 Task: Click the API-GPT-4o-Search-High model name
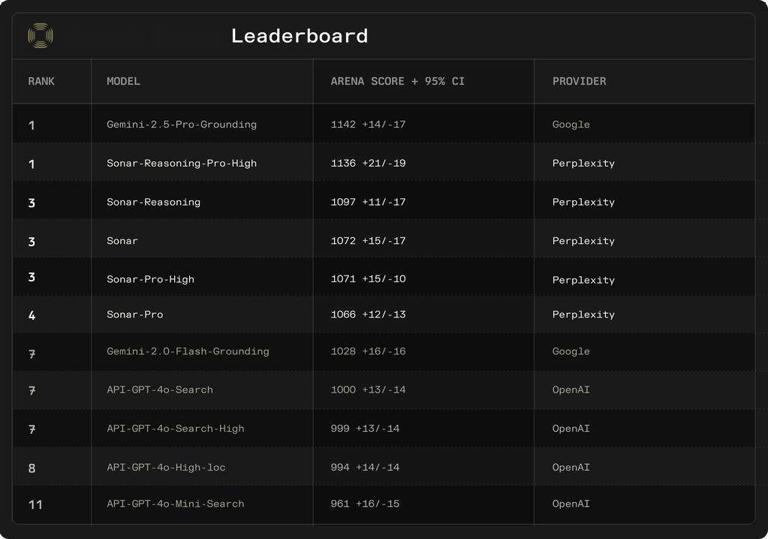[x=175, y=428]
